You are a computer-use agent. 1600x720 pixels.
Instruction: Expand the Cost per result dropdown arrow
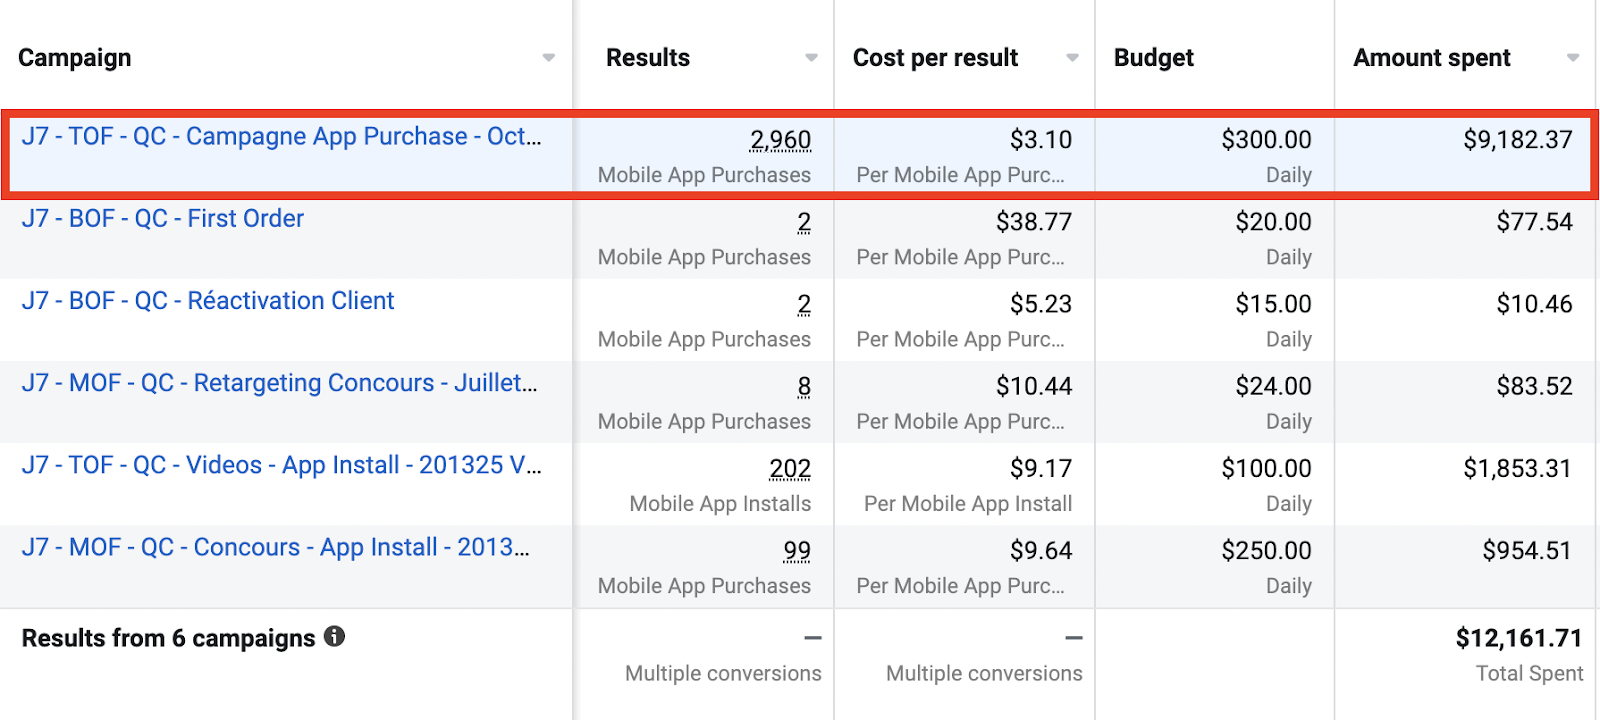coord(1073,58)
